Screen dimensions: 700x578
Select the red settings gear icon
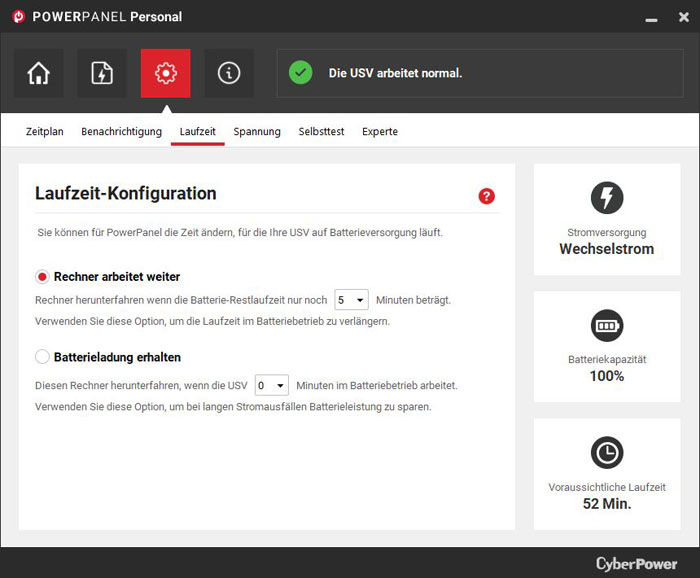click(x=166, y=73)
